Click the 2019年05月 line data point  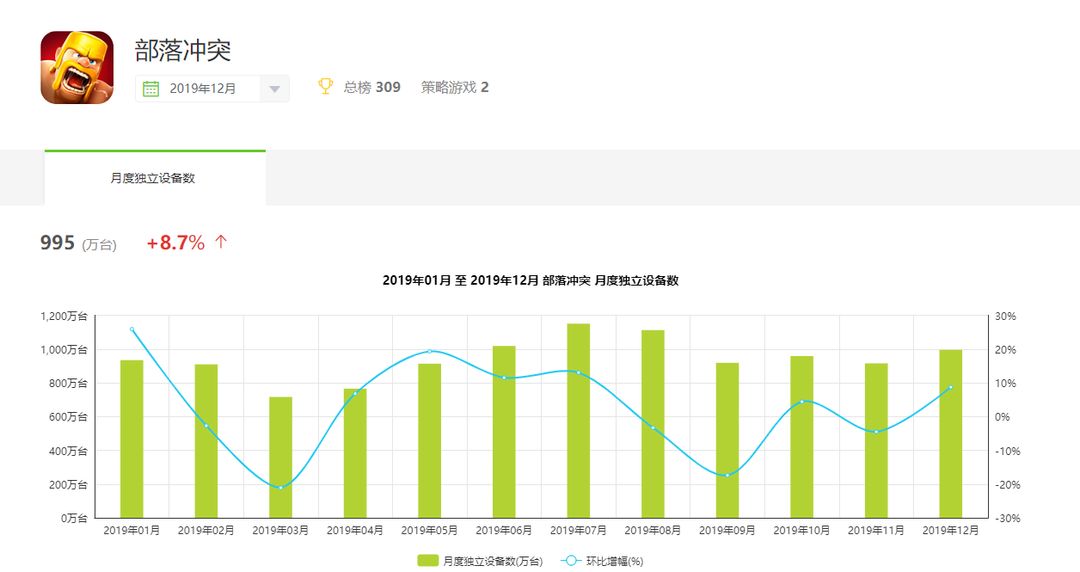click(x=429, y=351)
